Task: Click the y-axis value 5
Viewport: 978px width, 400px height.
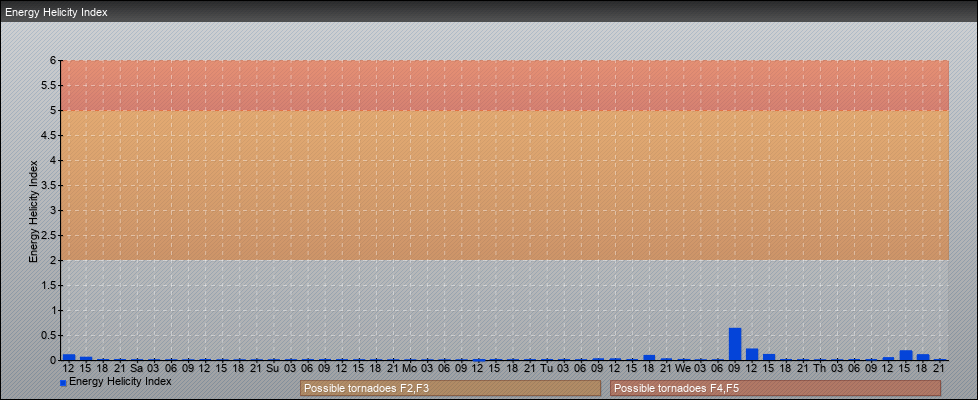Action: (54, 110)
